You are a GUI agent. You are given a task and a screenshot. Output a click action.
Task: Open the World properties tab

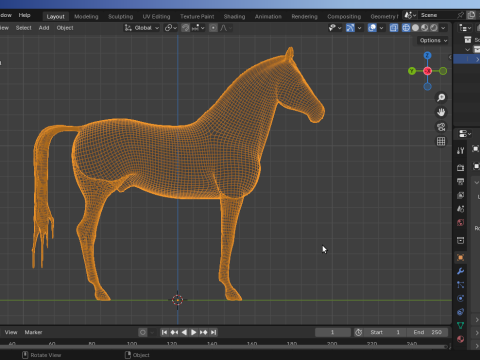(461, 222)
